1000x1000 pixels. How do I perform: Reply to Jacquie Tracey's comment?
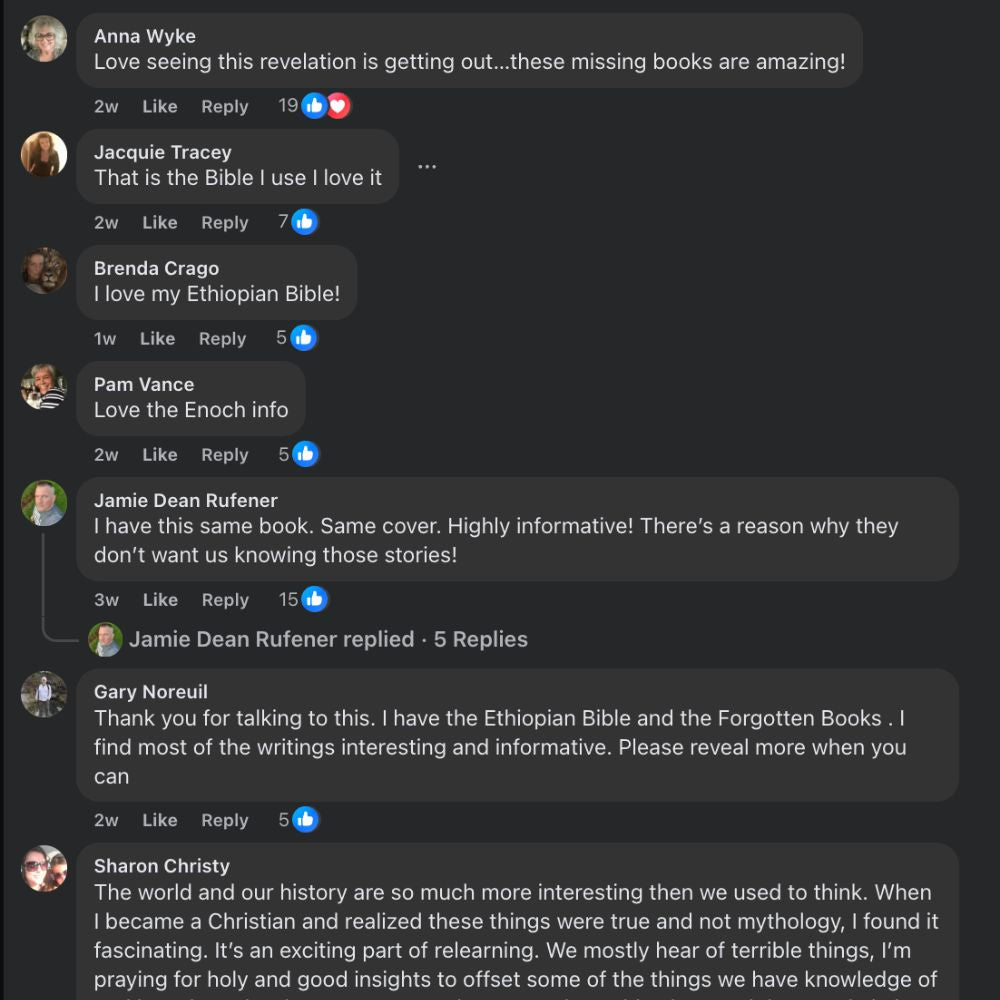pyautogui.click(x=225, y=223)
